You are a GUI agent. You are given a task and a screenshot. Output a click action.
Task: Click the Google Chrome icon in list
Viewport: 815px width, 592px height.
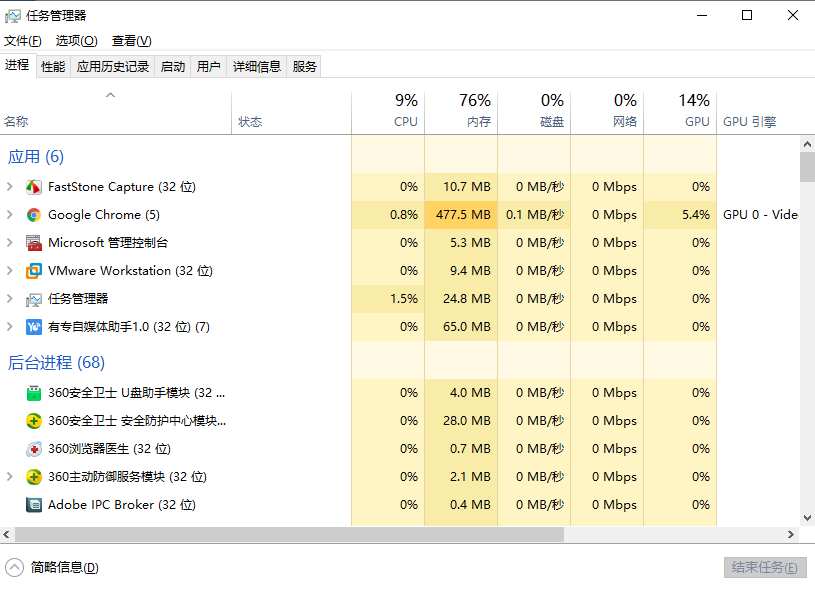[34, 215]
